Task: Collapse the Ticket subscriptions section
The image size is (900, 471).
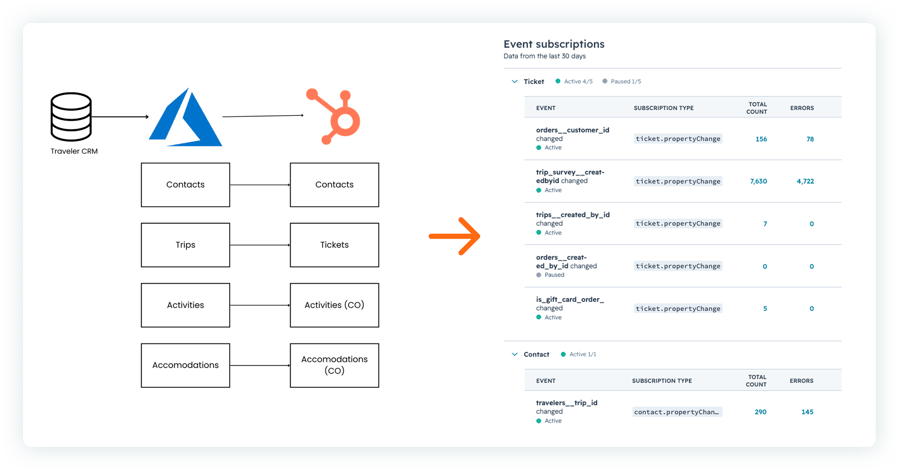Action: [x=514, y=81]
